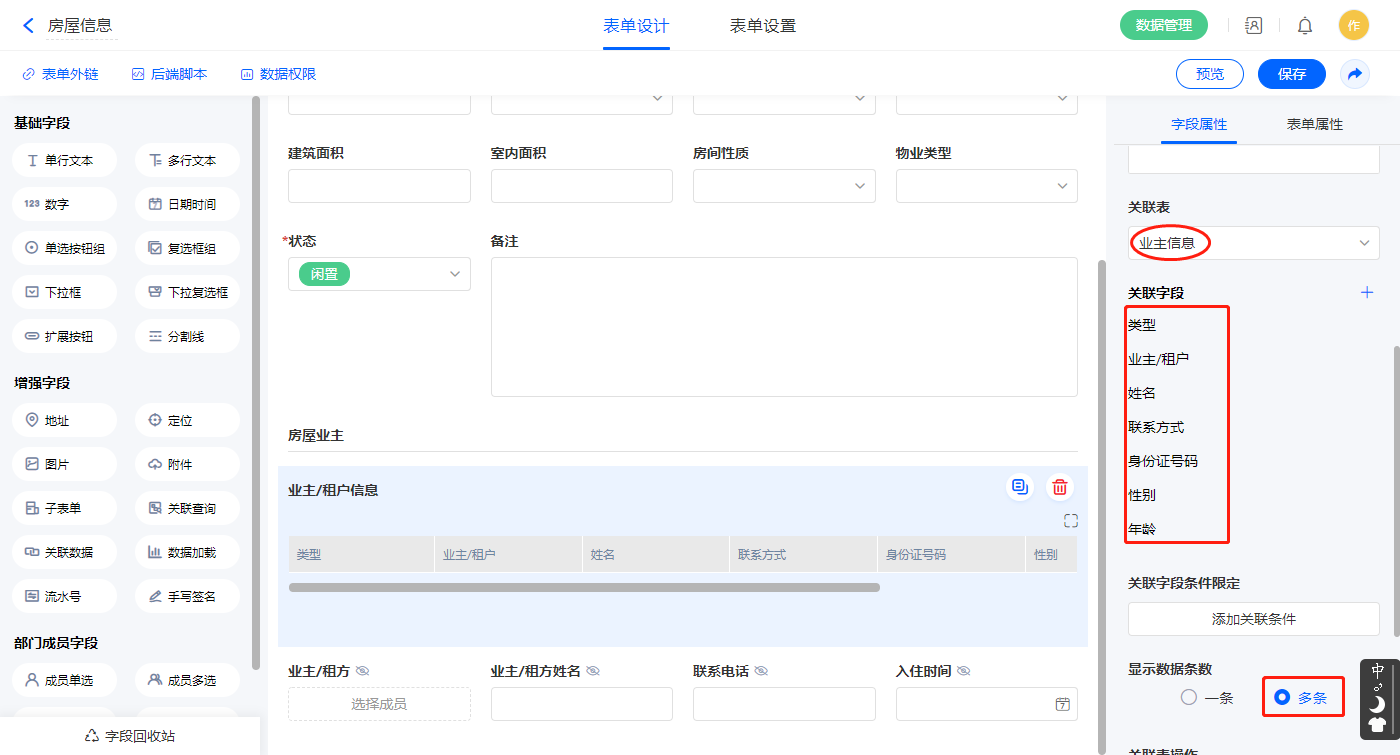Screen dimensions: 1400x755
Task: Click the plus icon to add 关联字段
Action: [1367, 292]
